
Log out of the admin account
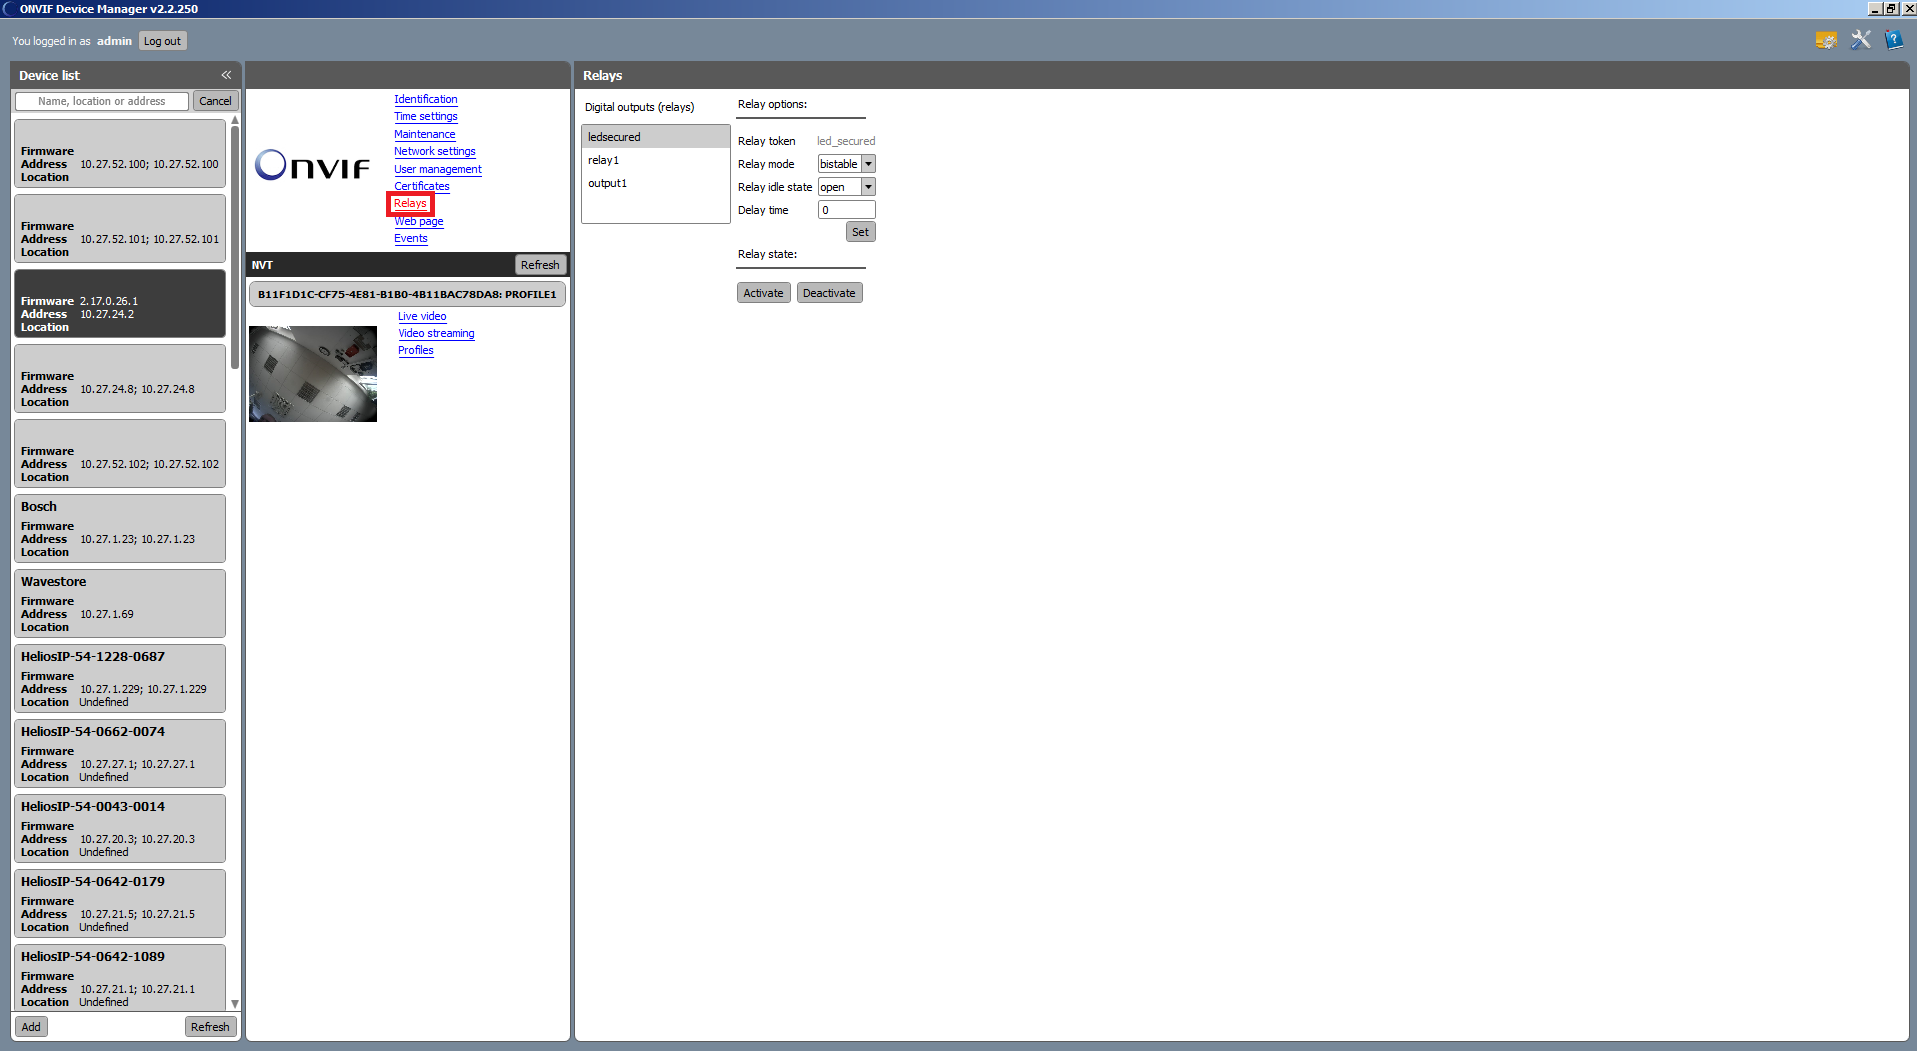(162, 41)
